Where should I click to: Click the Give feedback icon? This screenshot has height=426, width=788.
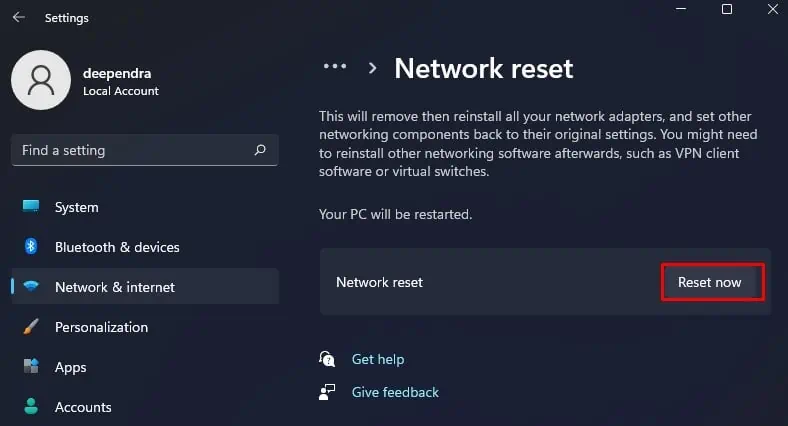[x=327, y=392]
